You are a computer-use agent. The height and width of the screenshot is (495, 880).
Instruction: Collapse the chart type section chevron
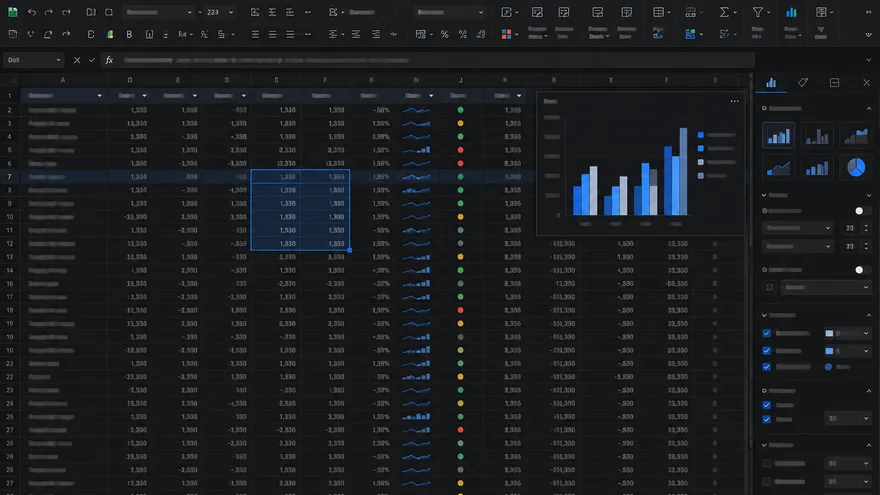point(869,108)
